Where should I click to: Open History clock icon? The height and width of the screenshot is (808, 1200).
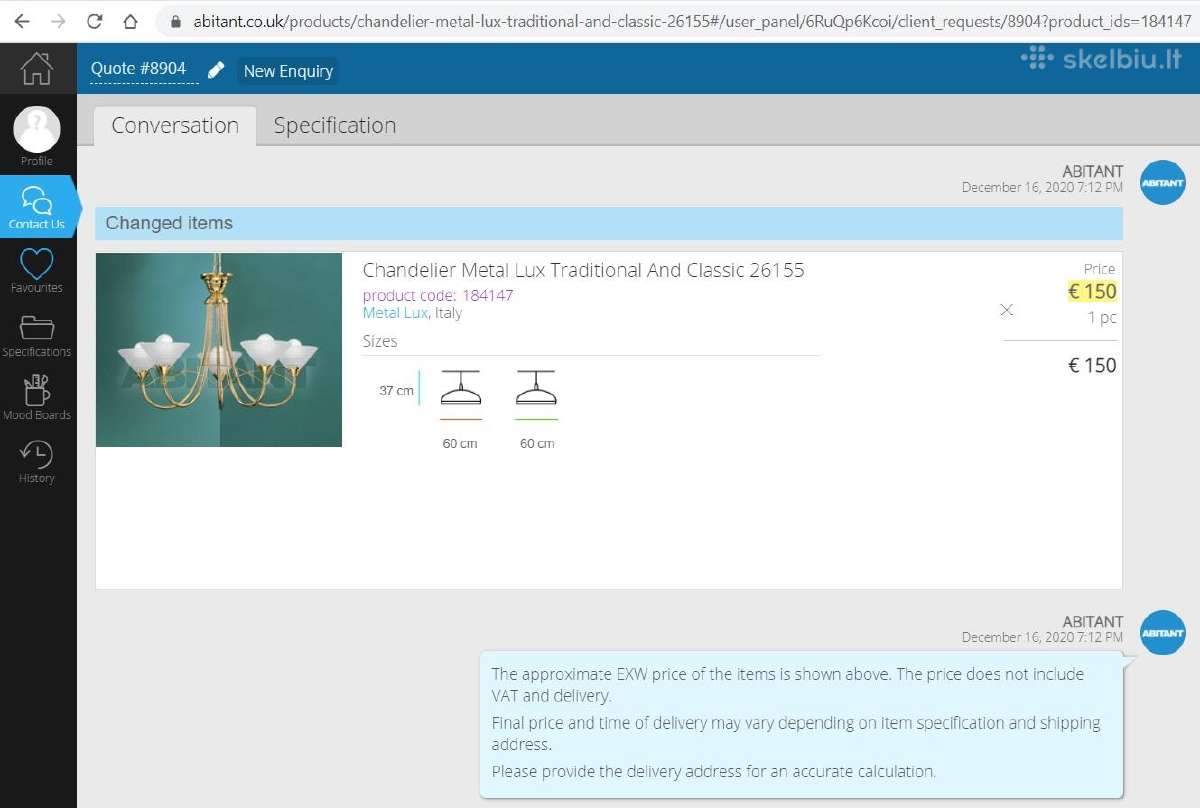click(x=37, y=454)
